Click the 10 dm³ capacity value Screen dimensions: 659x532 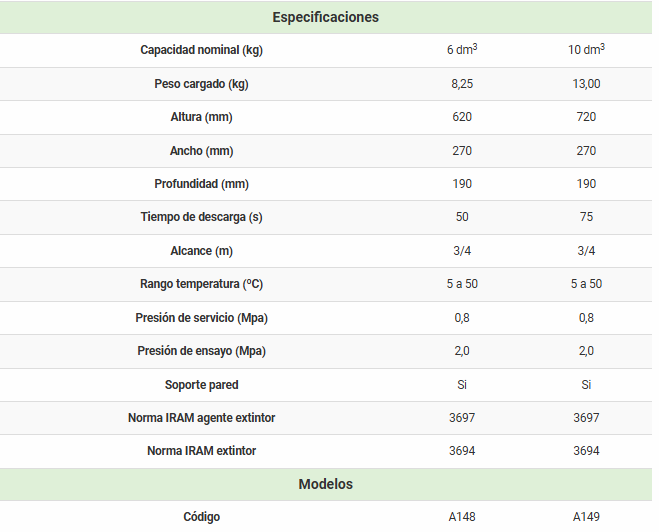click(586, 50)
